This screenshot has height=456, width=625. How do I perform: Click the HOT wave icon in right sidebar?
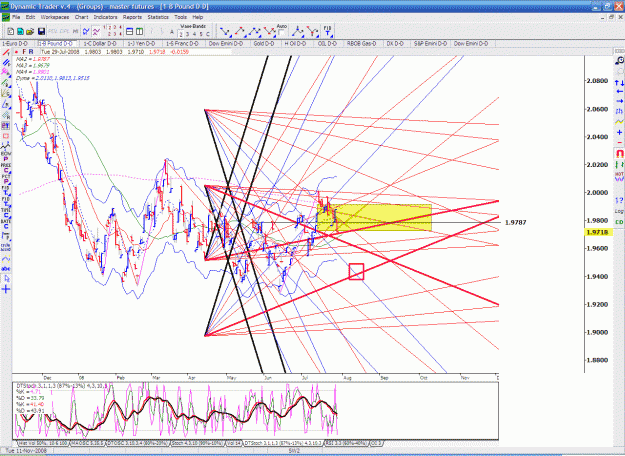coord(619,176)
